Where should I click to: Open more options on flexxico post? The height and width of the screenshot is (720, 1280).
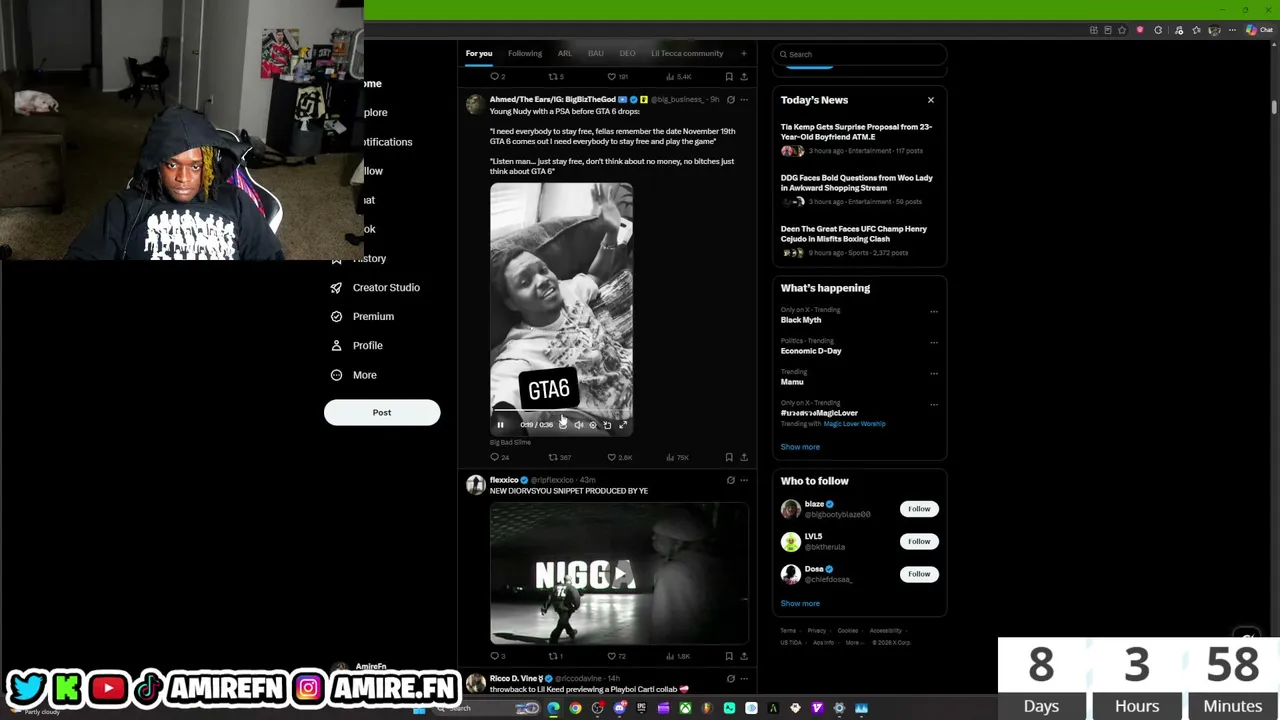coord(743,480)
